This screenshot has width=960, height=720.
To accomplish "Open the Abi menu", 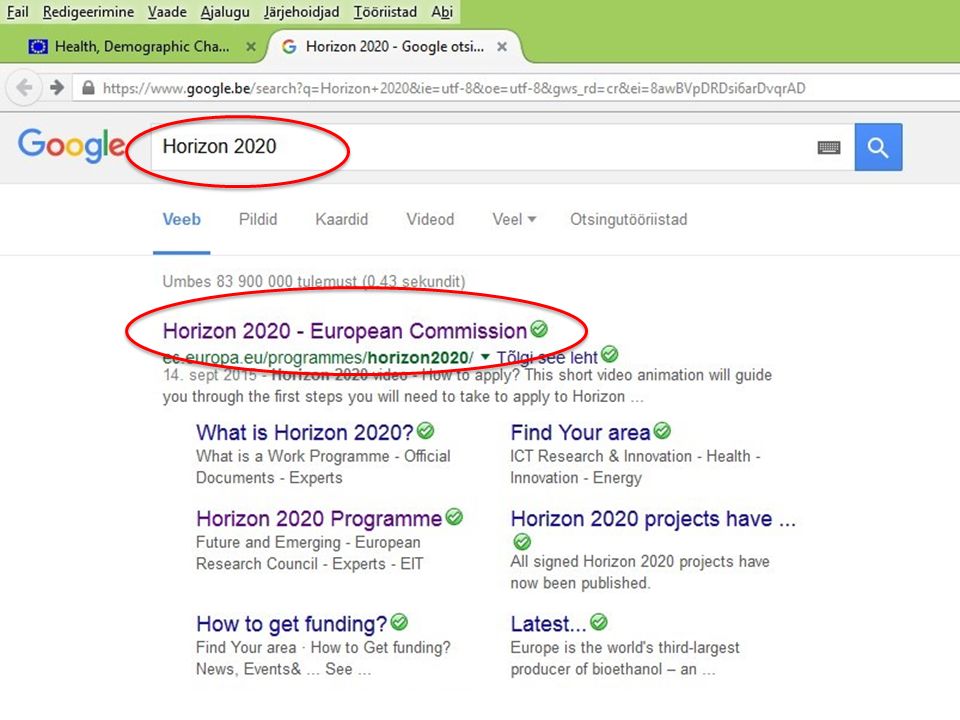I will (x=442, y=12).
